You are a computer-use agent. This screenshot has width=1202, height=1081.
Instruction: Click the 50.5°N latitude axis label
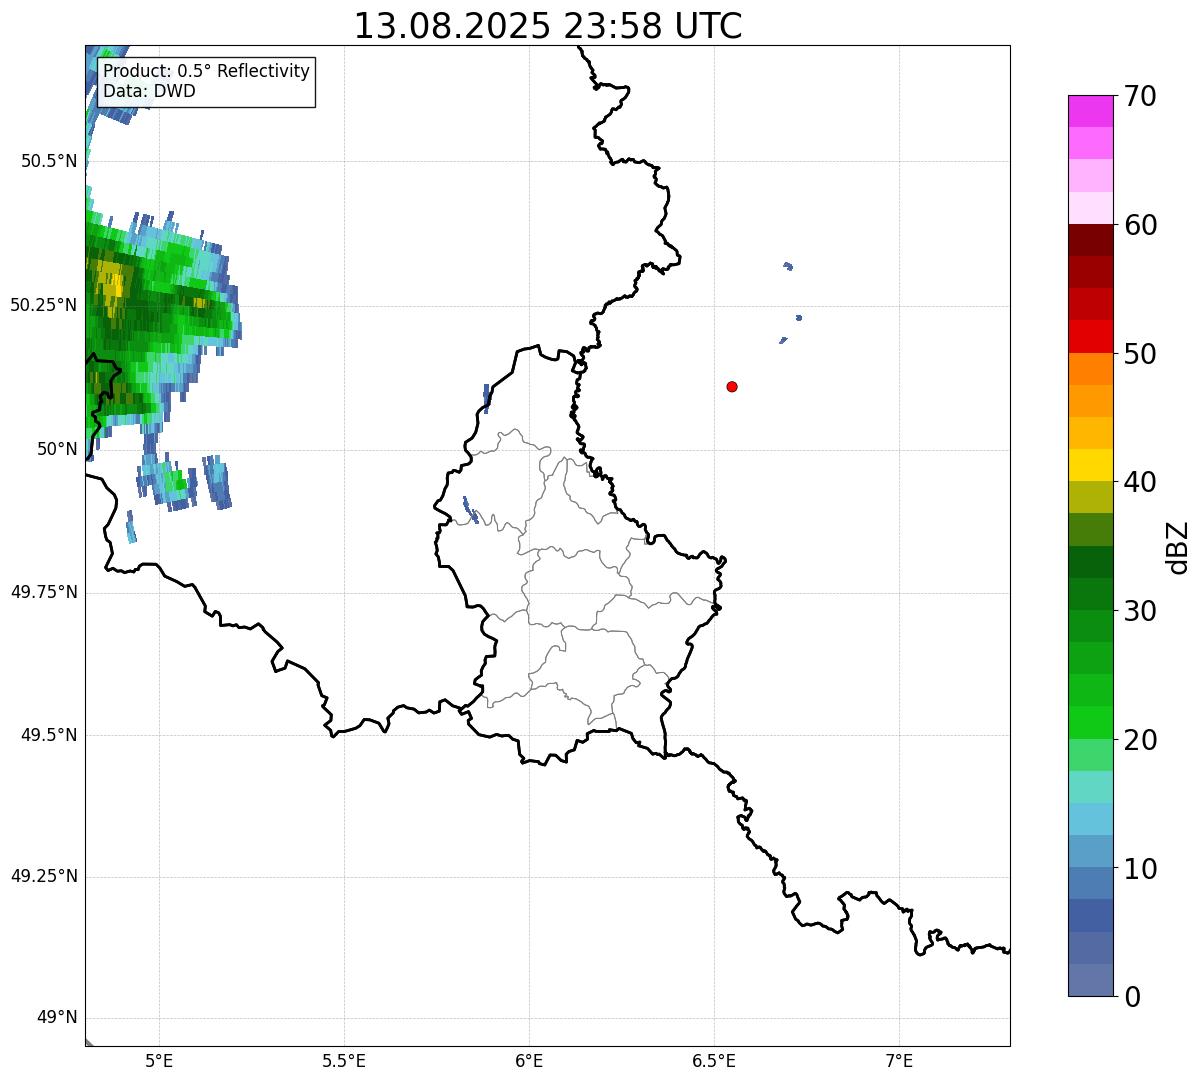pyautogui.click(x=49, y=161)
